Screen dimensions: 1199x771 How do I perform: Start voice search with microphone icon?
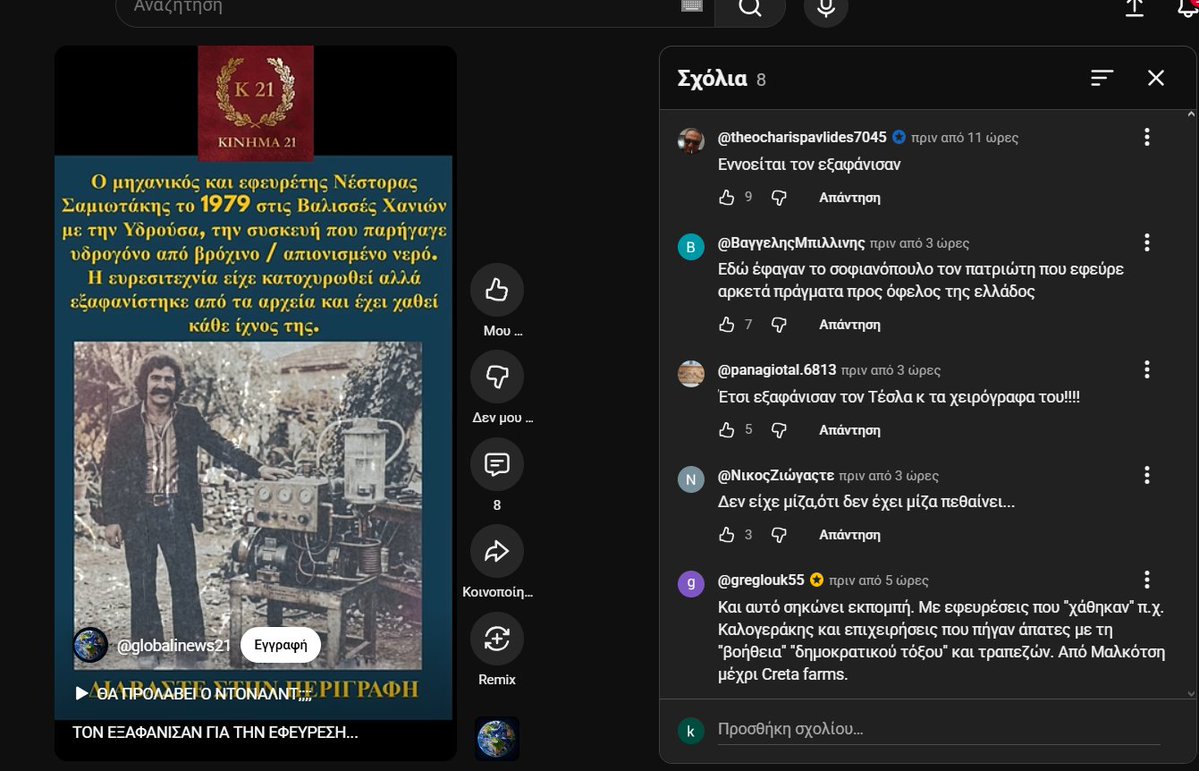[826, 8]
